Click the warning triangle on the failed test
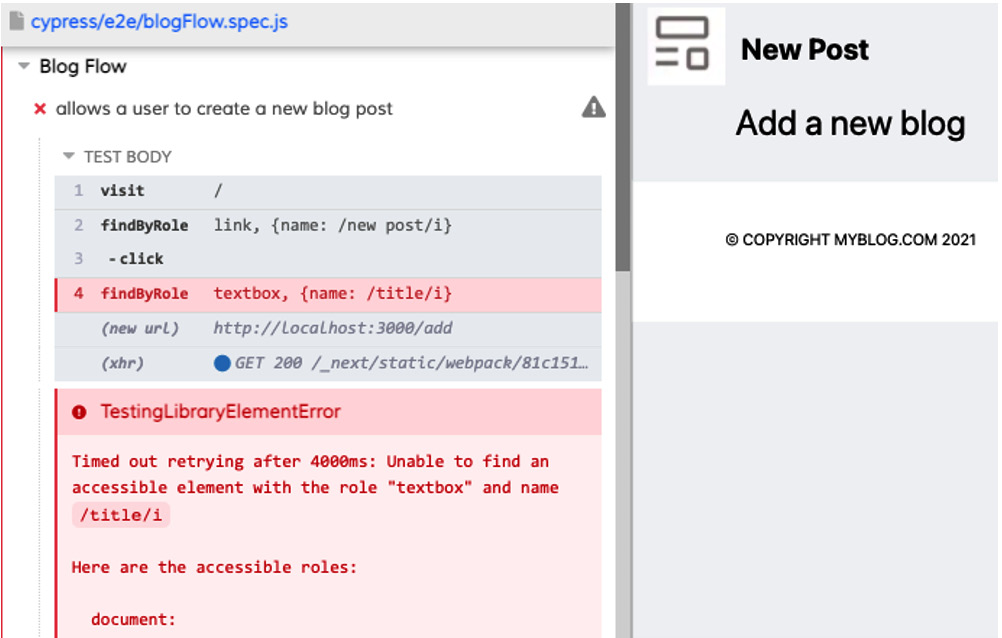The width and height of the screenshot is (1002, 638). [x=592, y=108]
